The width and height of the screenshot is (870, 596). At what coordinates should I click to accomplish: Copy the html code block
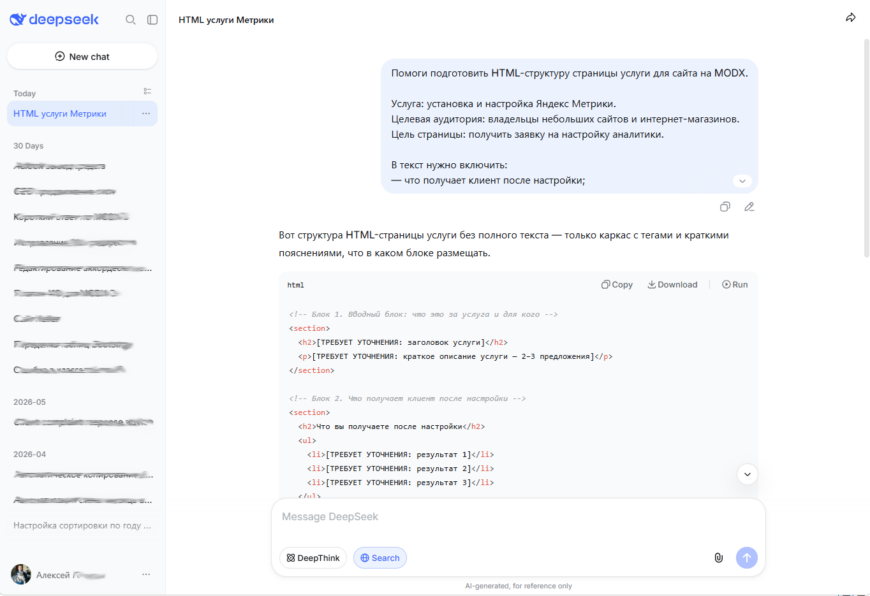pos(617,285)
